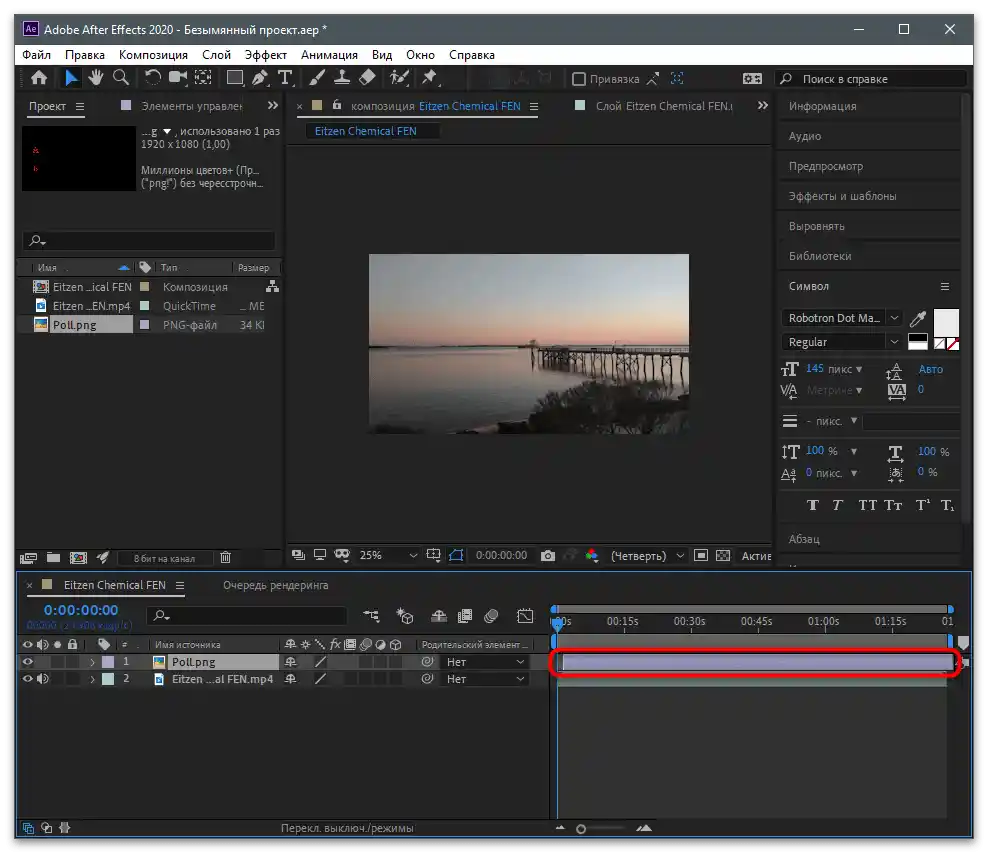Create new folder in Project panel
This screenshot has width=988, height=853.
54,558
